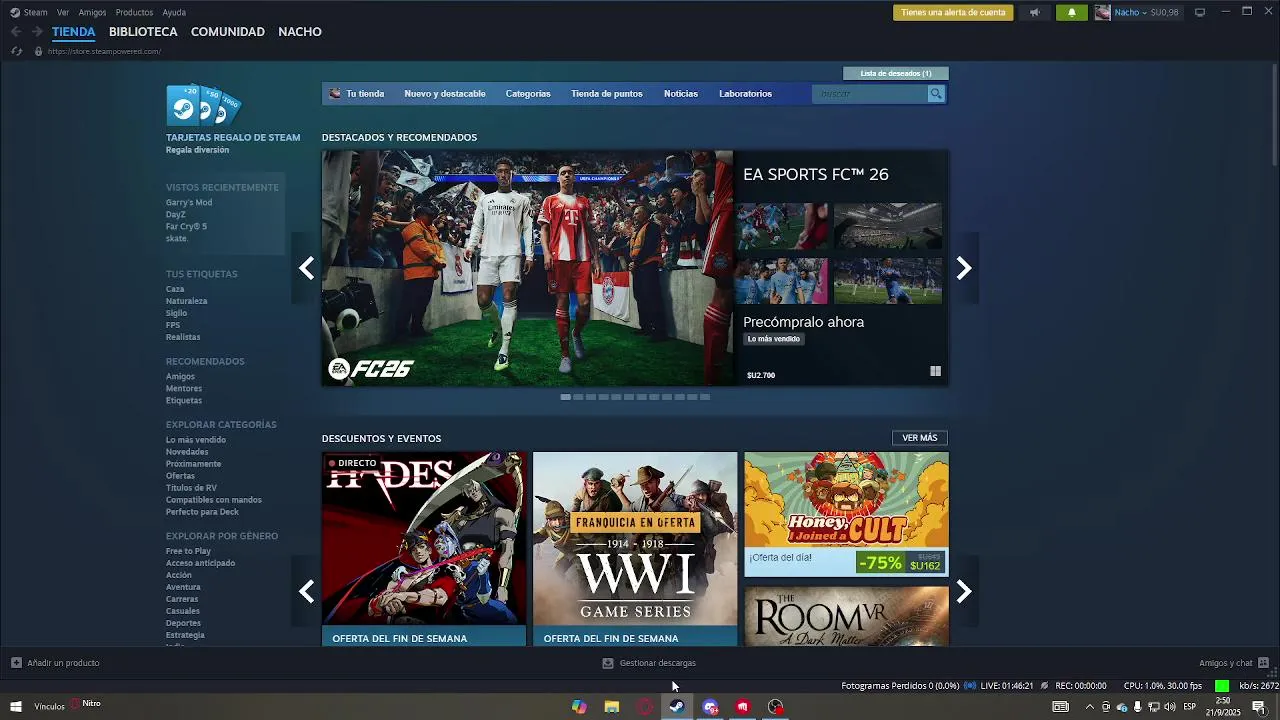Open File Explorer from the taskbar
The image size is (1280, 720).
point(612,707)
